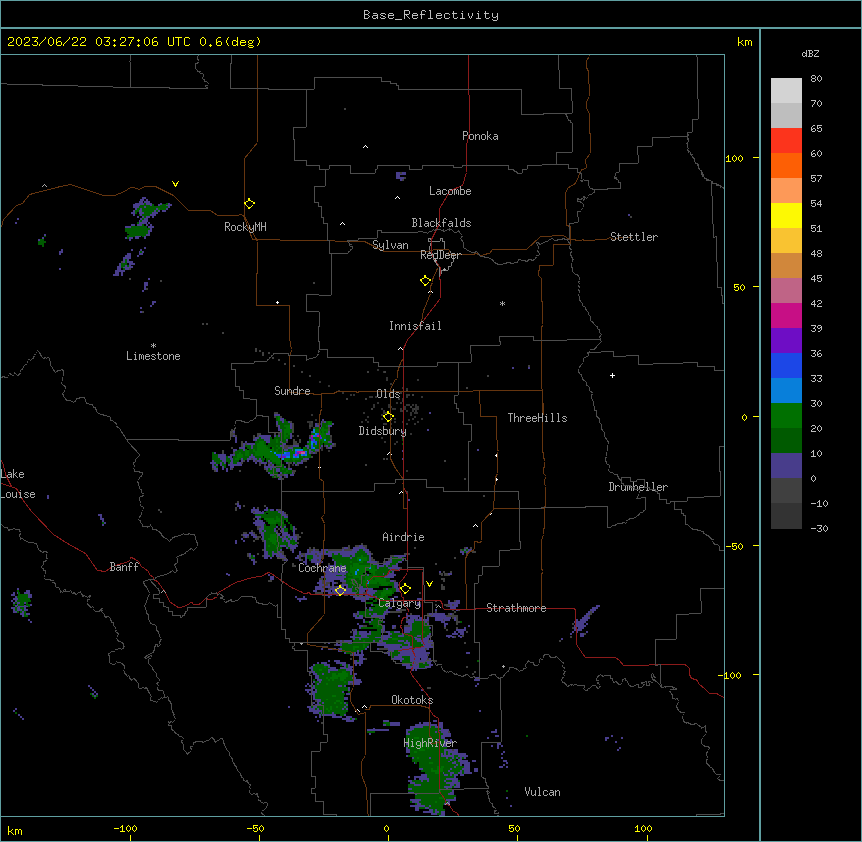Image resolution: width=862 pixels, height=842 pixels.
Task: Click the asterisk marker east of Innisfail
Action: [502, 303]
